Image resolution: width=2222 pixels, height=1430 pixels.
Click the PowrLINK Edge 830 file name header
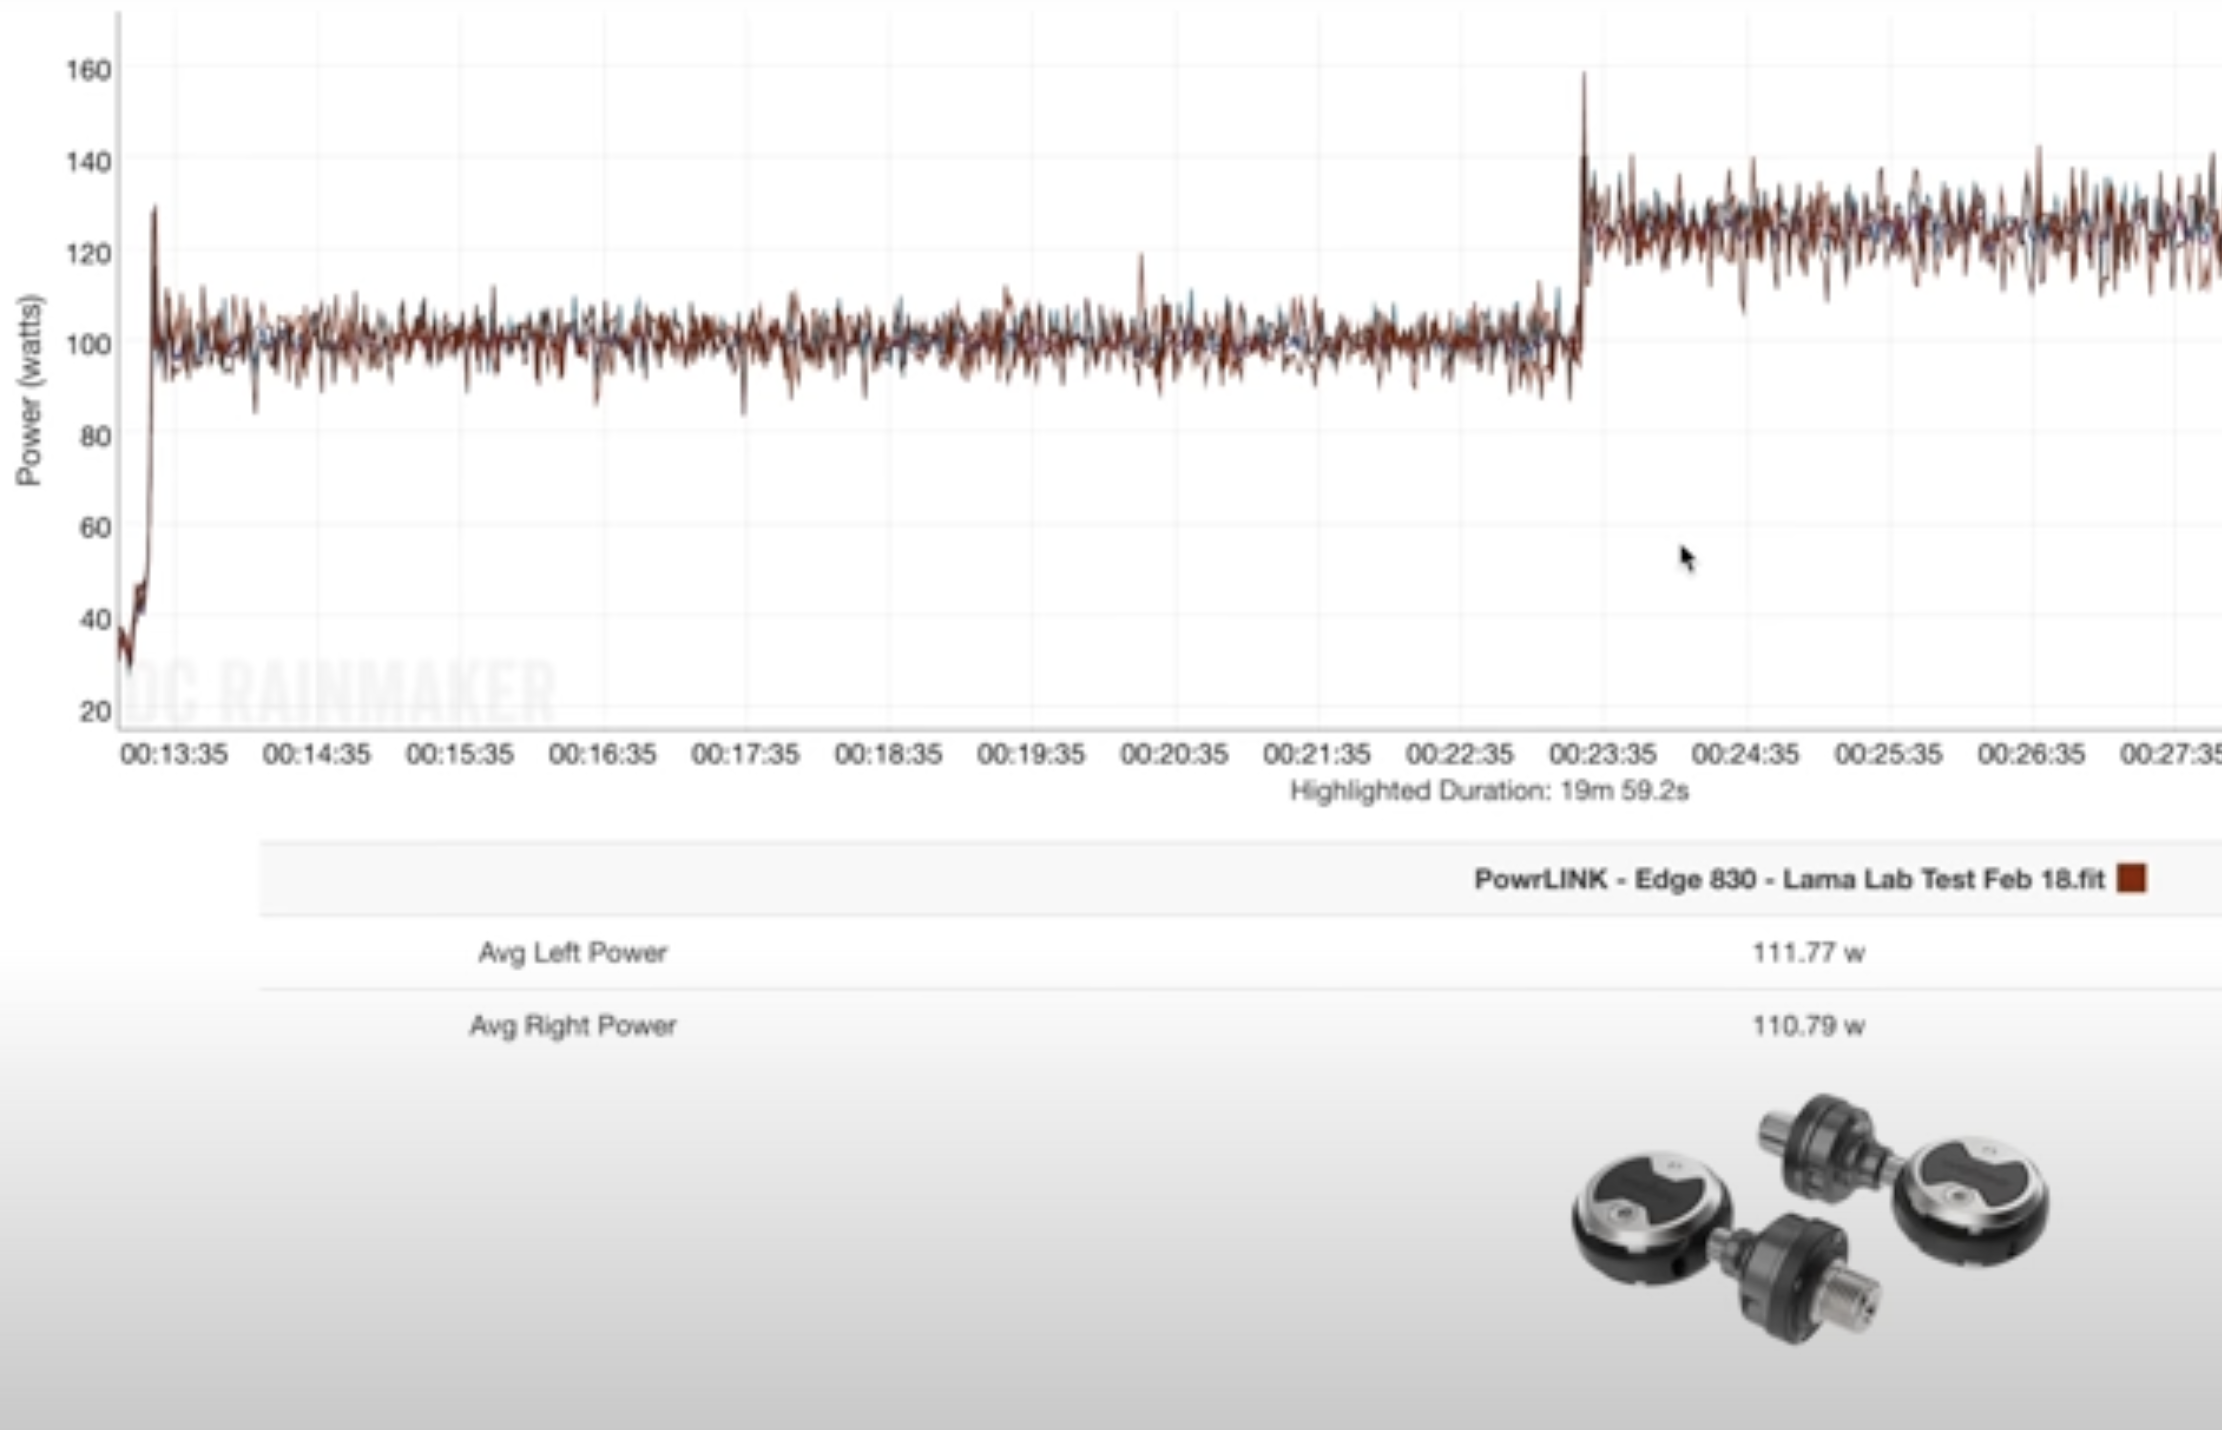[x=1788, y=879]
